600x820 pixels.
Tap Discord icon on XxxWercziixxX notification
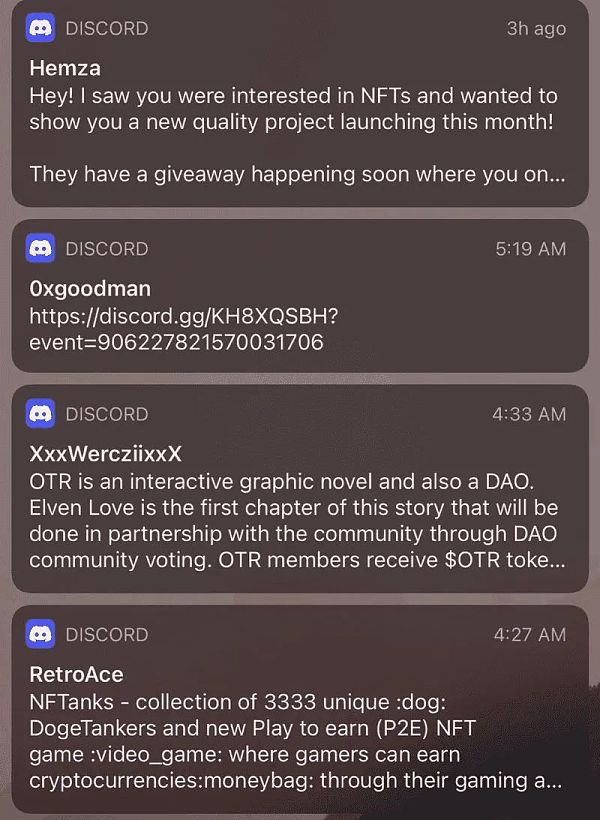[40, 414]
